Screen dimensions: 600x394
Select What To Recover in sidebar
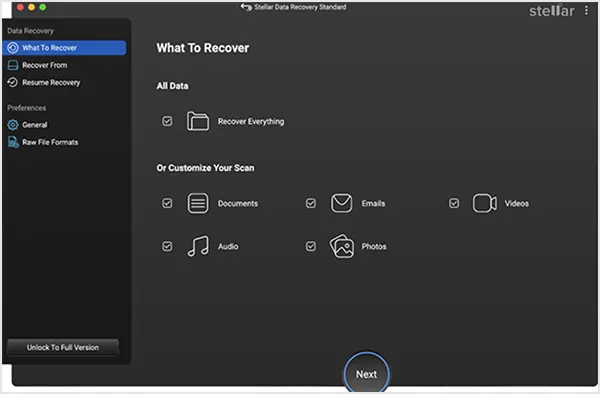point(64,48)
